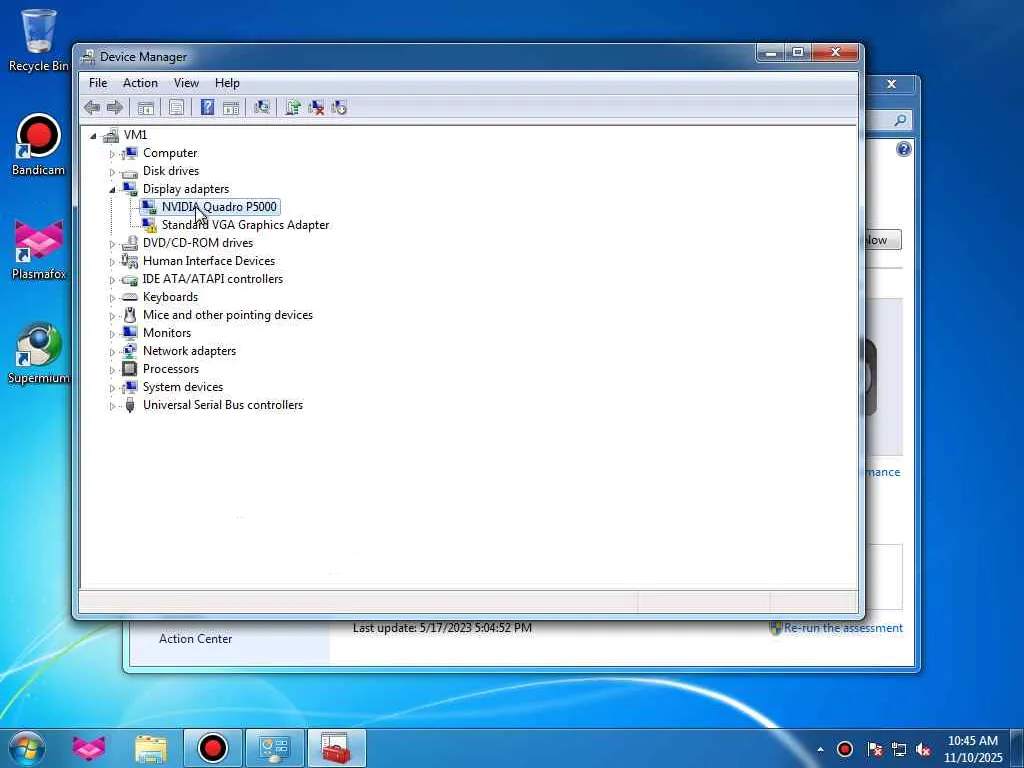Expand the Mice and other pointing devices category
Screen dimensions: 1024x768
(112, 316)
